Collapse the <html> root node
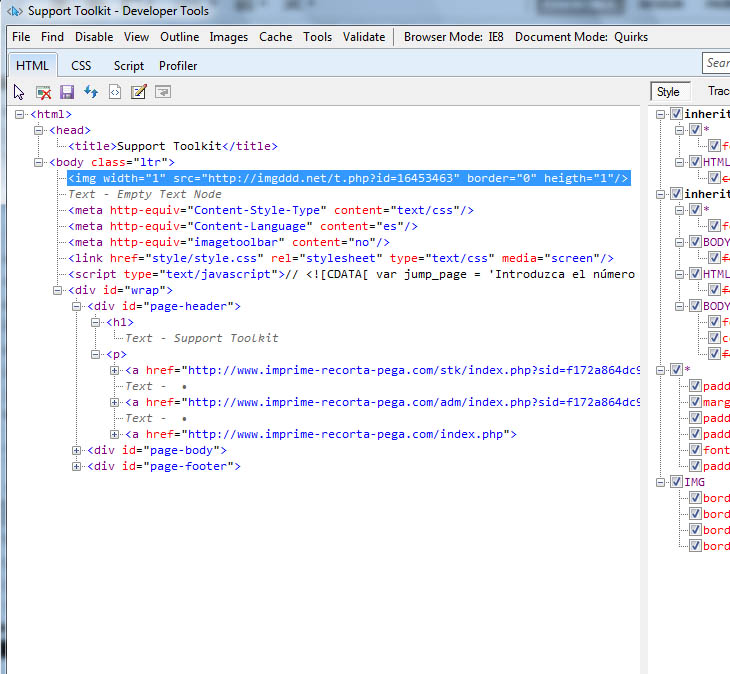 click(19, 115)
